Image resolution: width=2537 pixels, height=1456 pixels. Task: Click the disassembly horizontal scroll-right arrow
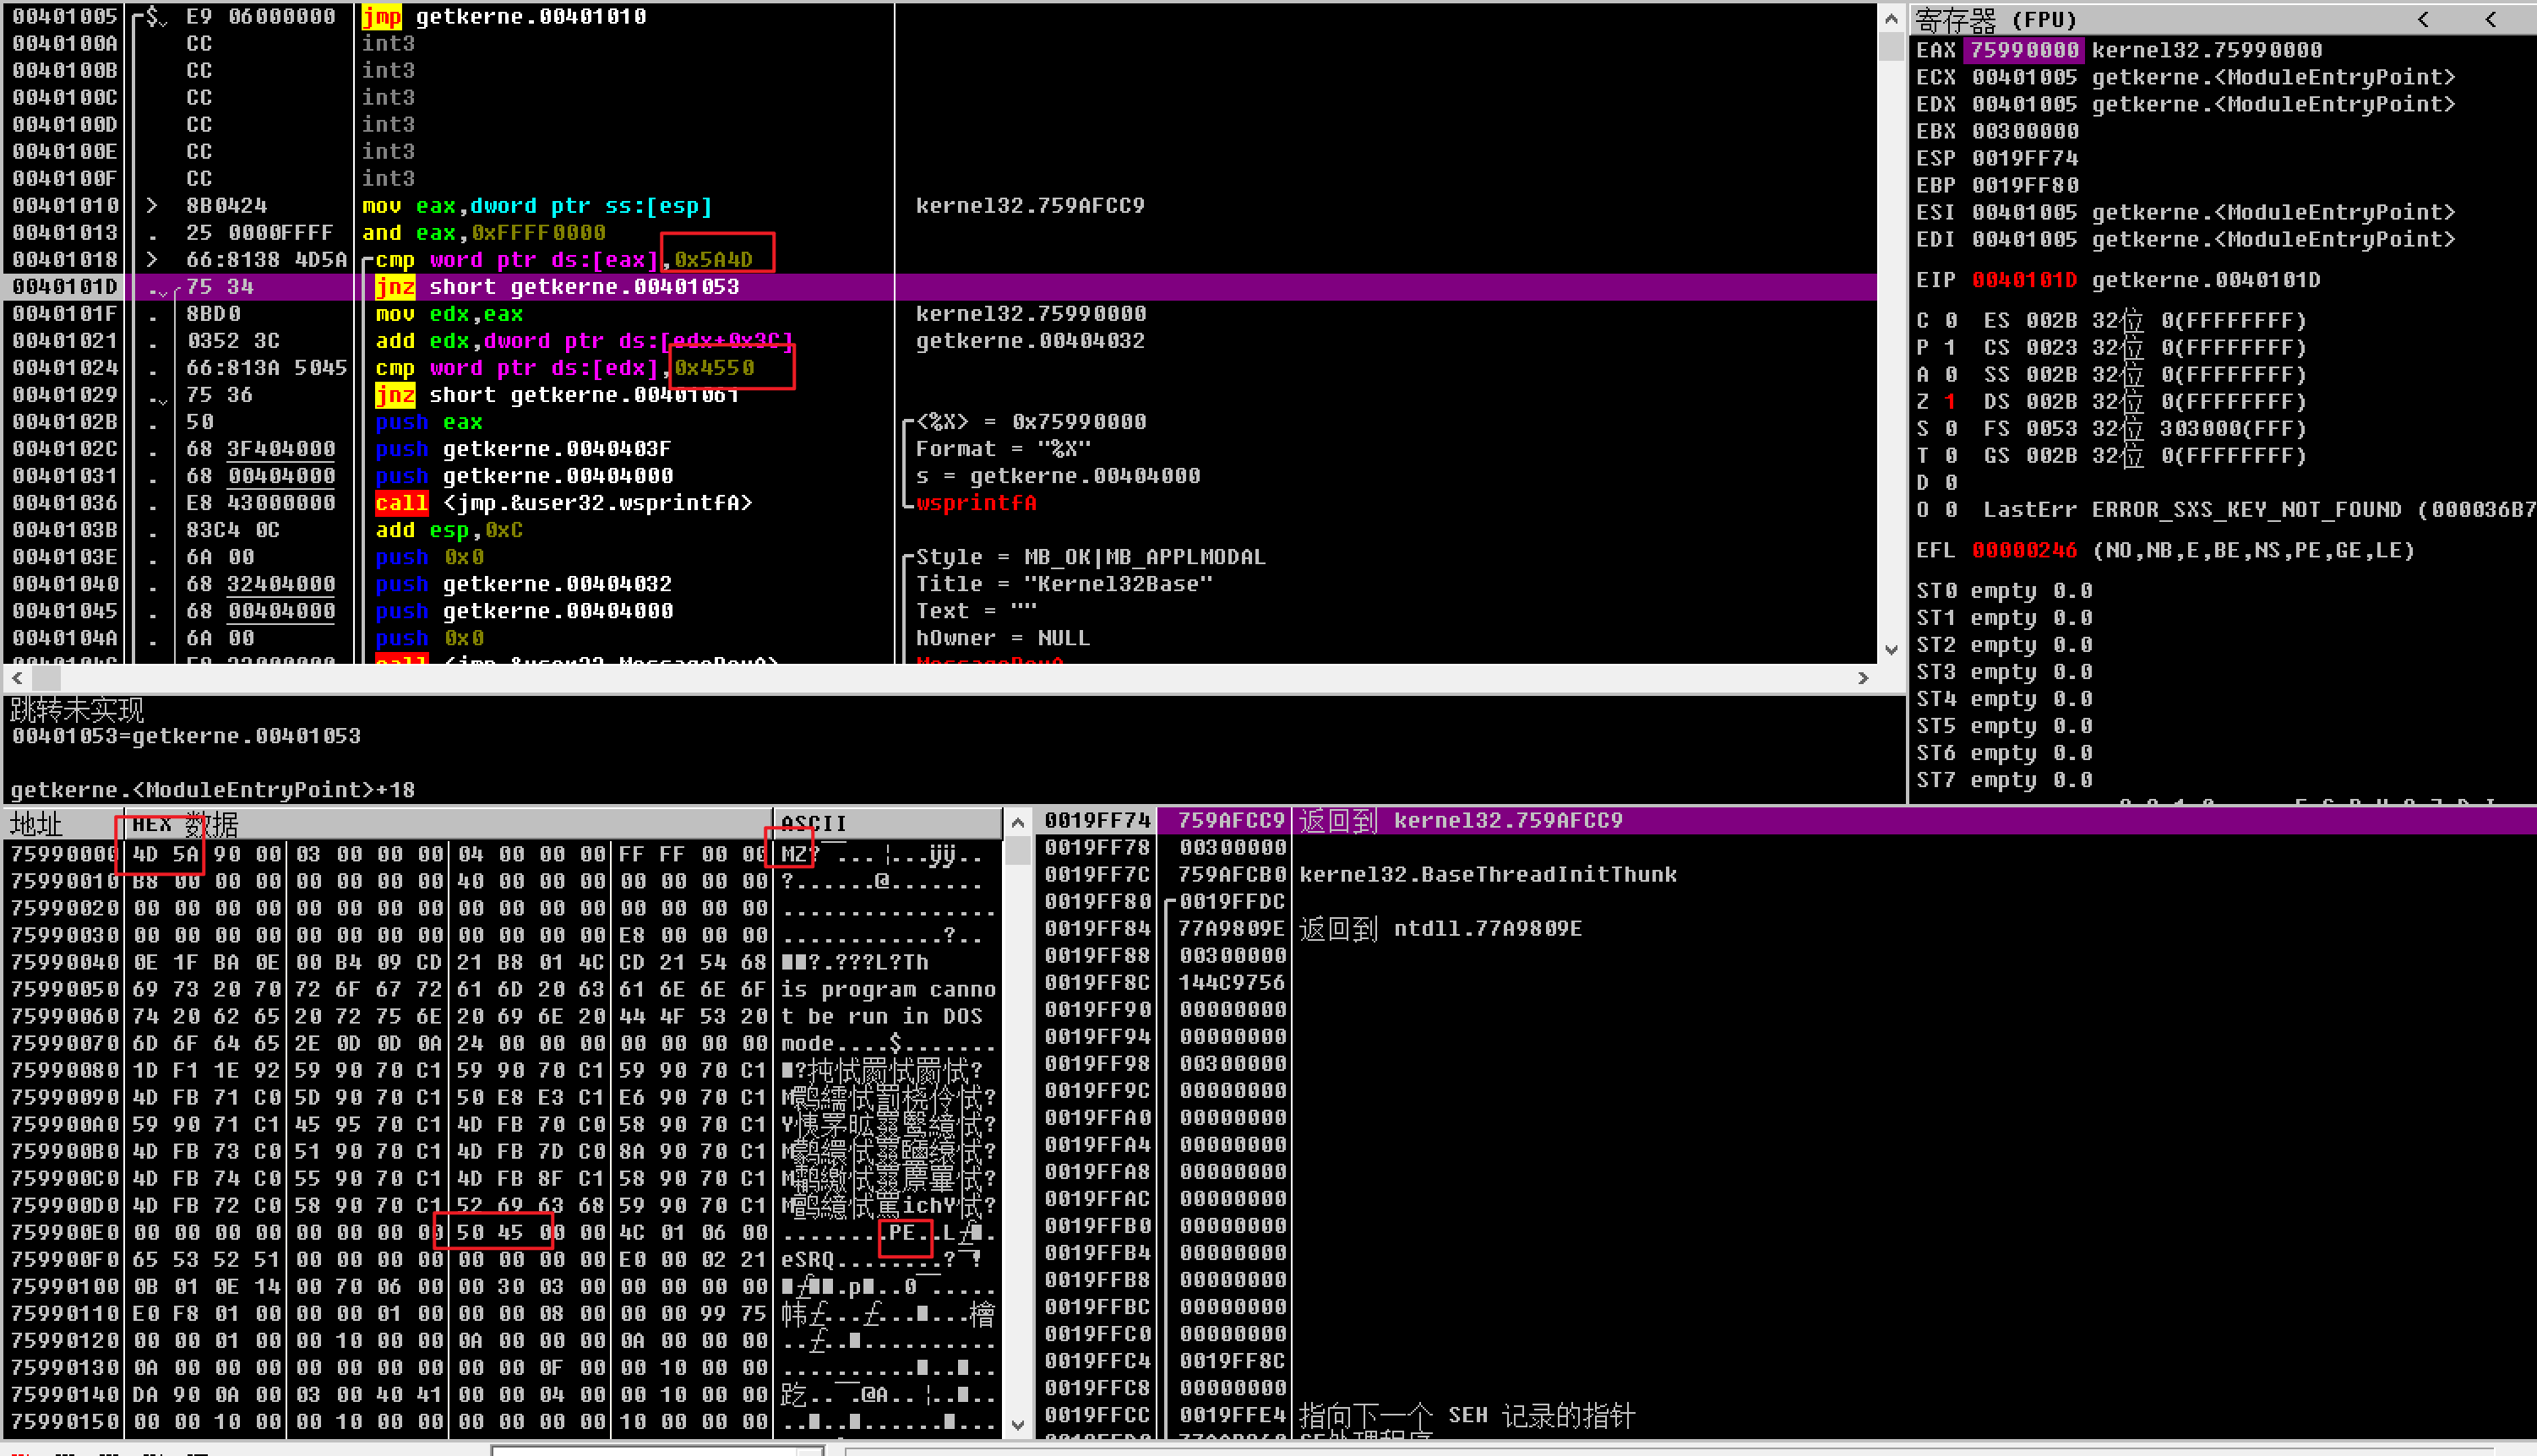coord(1863,678)
